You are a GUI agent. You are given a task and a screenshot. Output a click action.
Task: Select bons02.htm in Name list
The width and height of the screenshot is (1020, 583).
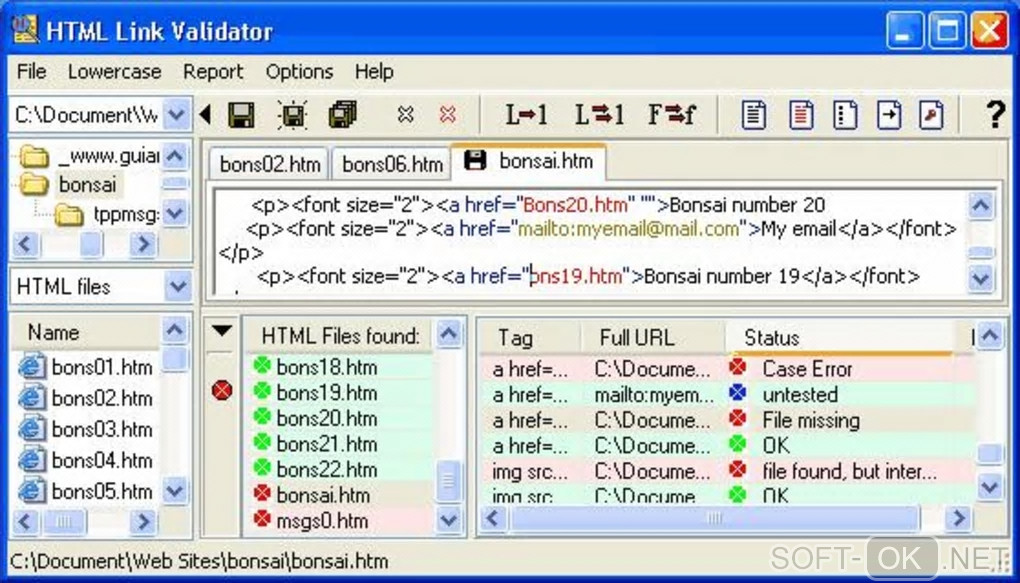85,398
